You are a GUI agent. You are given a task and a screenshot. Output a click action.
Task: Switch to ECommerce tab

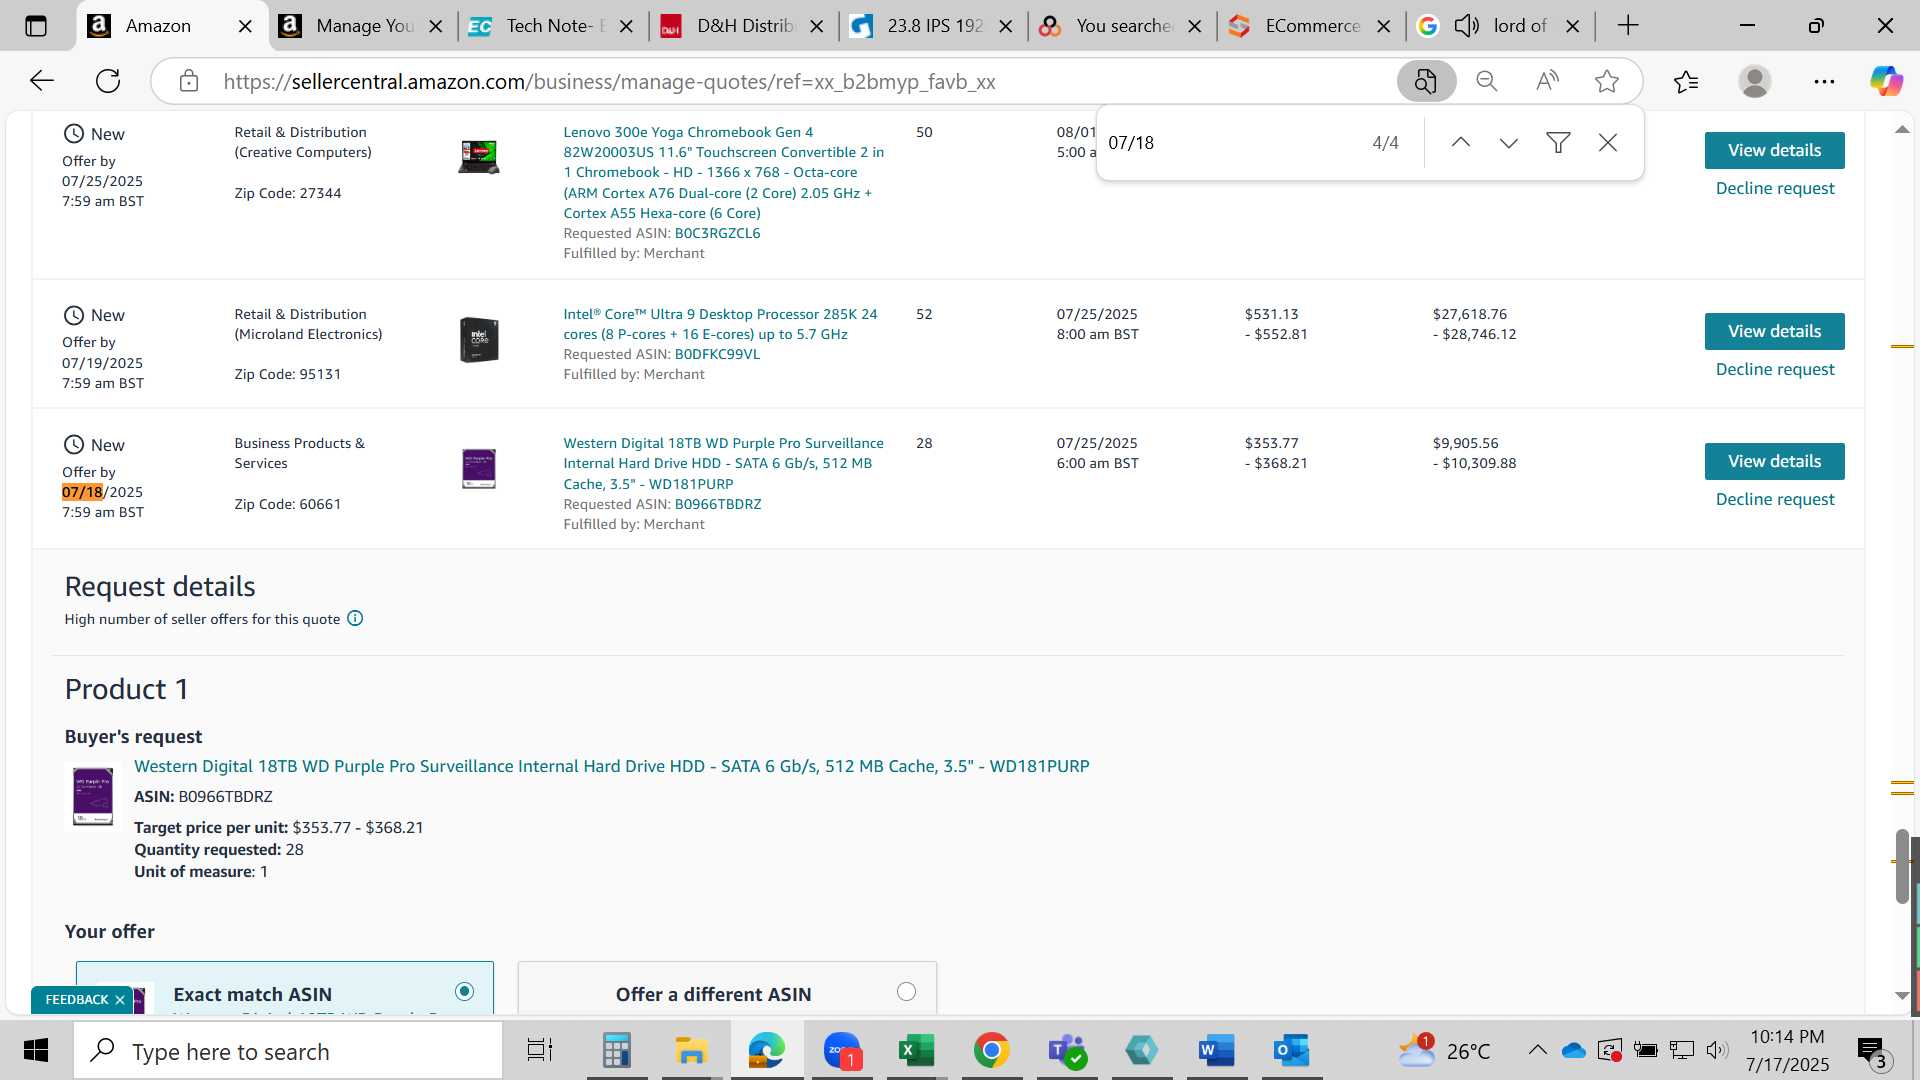1310,26
